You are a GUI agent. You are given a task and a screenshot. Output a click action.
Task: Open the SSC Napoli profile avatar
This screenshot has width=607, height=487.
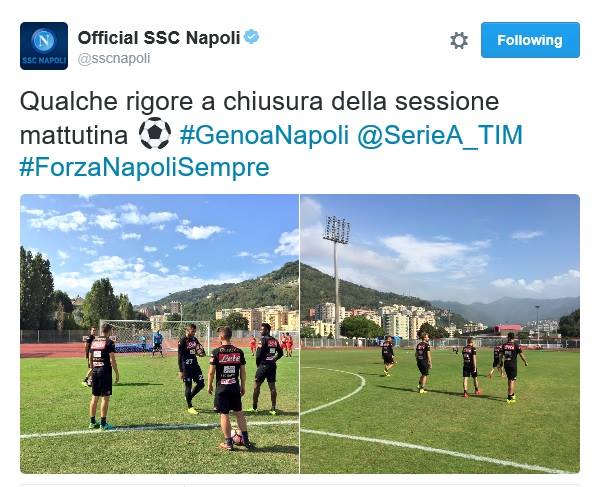(x=44, y=46)
